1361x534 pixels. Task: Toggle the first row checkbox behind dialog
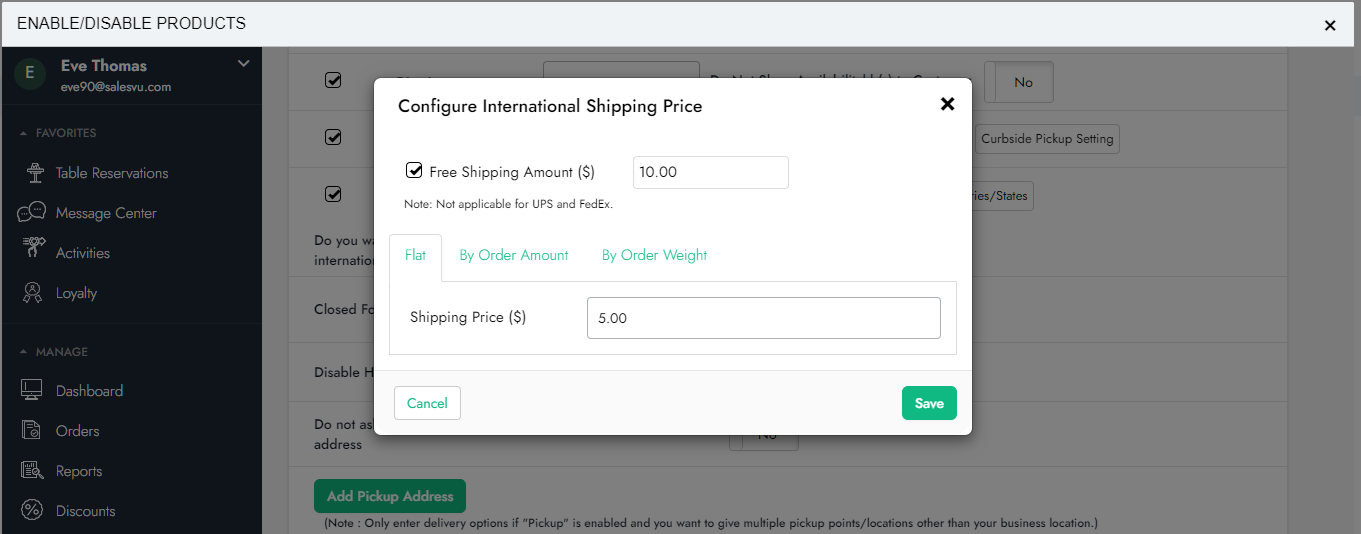333,81
